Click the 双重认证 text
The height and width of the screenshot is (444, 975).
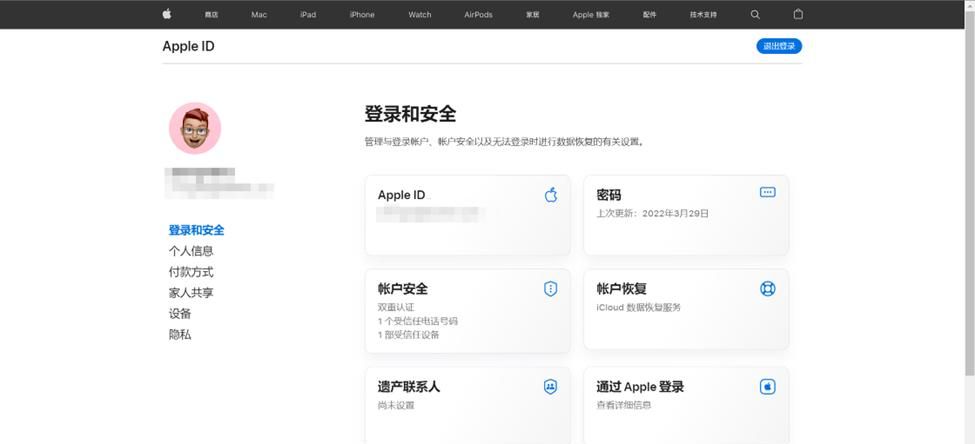(395, 307)
